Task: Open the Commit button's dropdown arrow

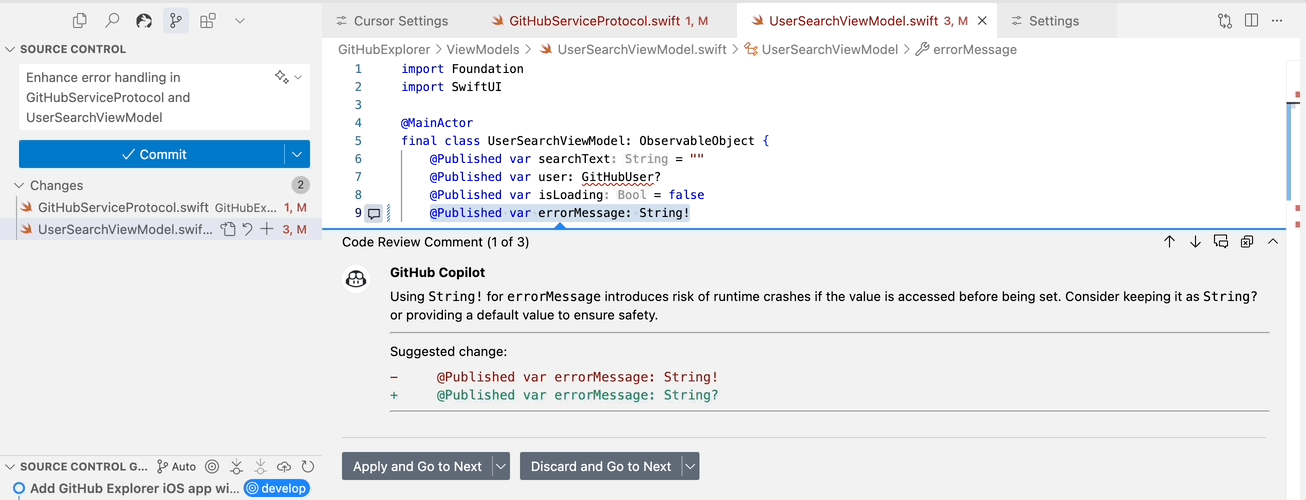Action: [x=297, y=154]
